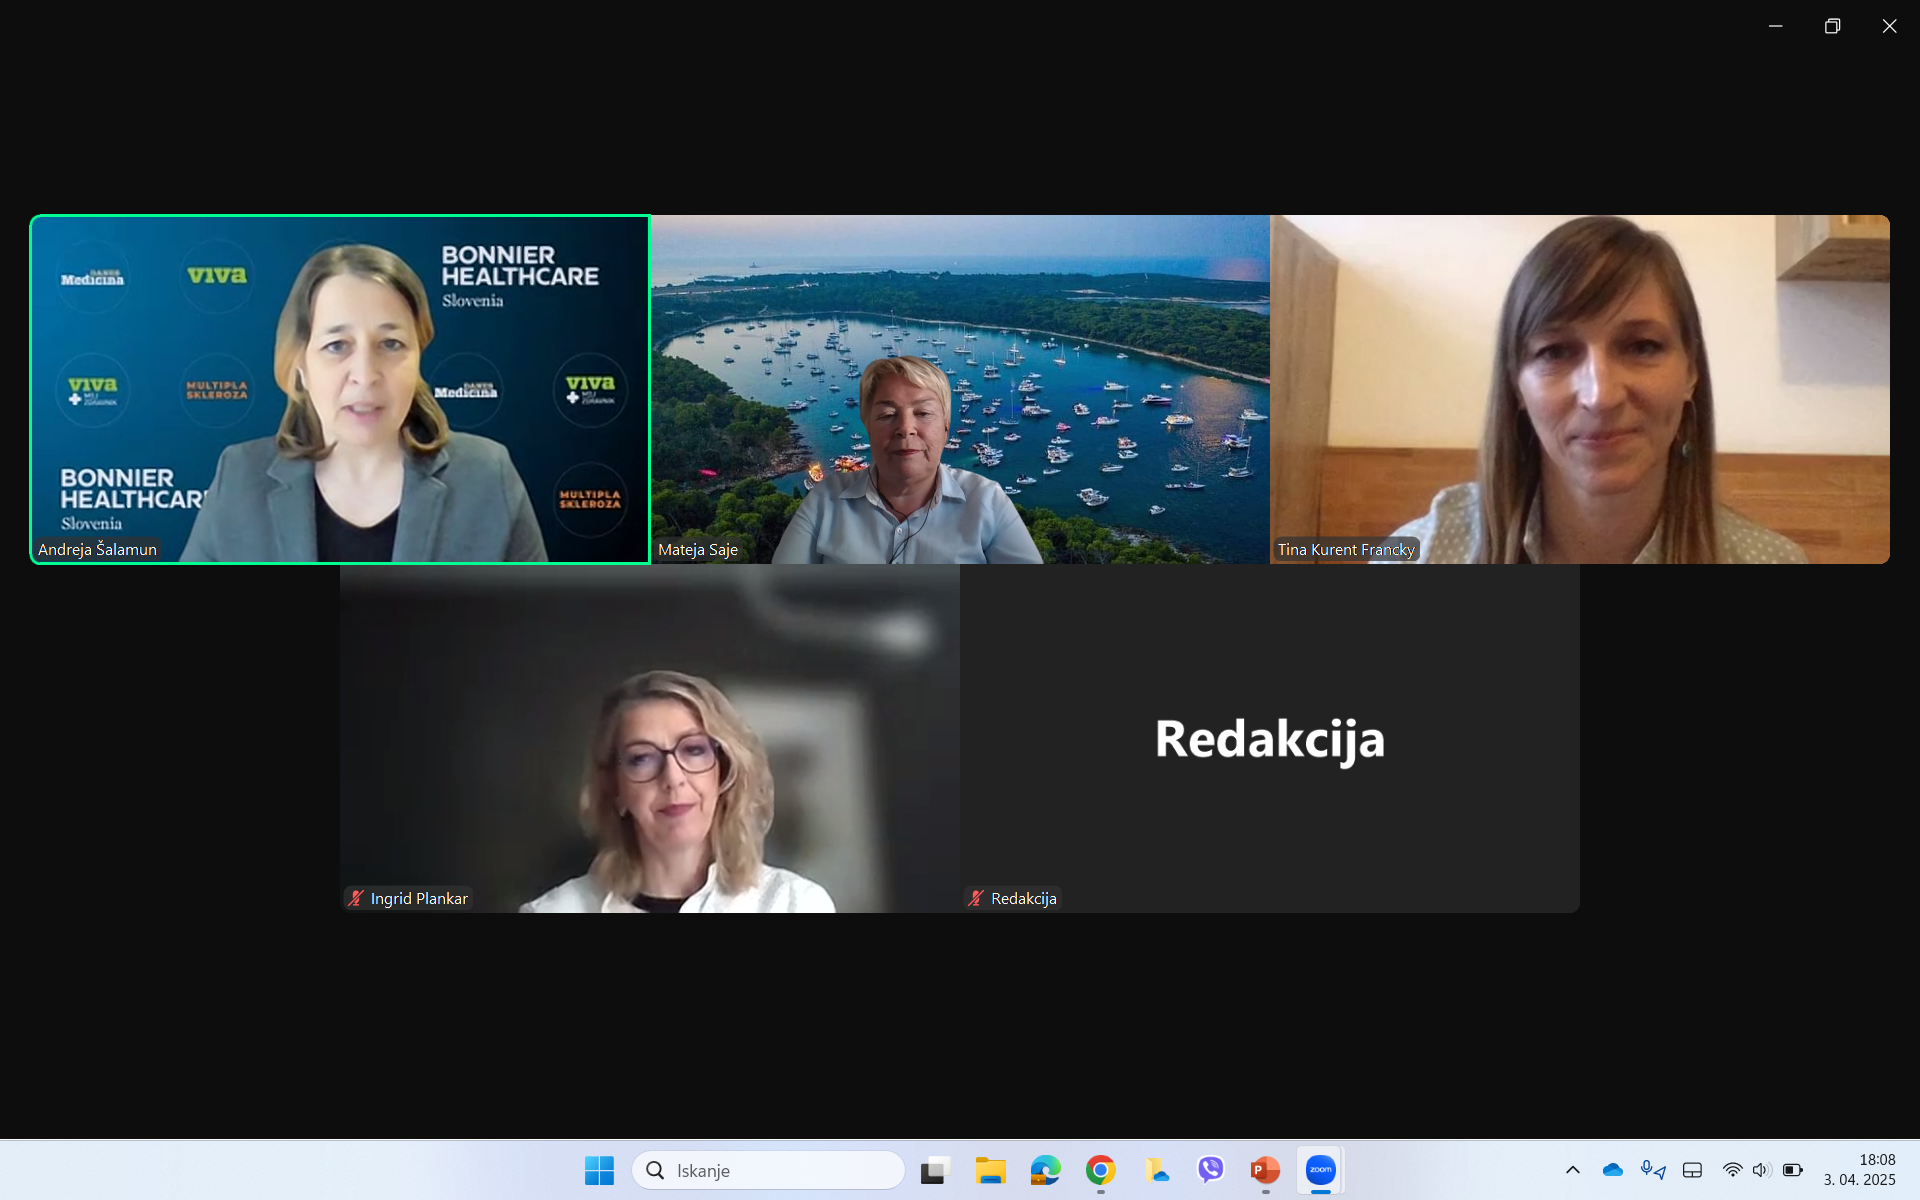
Task: Open Task View from taskbar
Action: click(935, 1170)
